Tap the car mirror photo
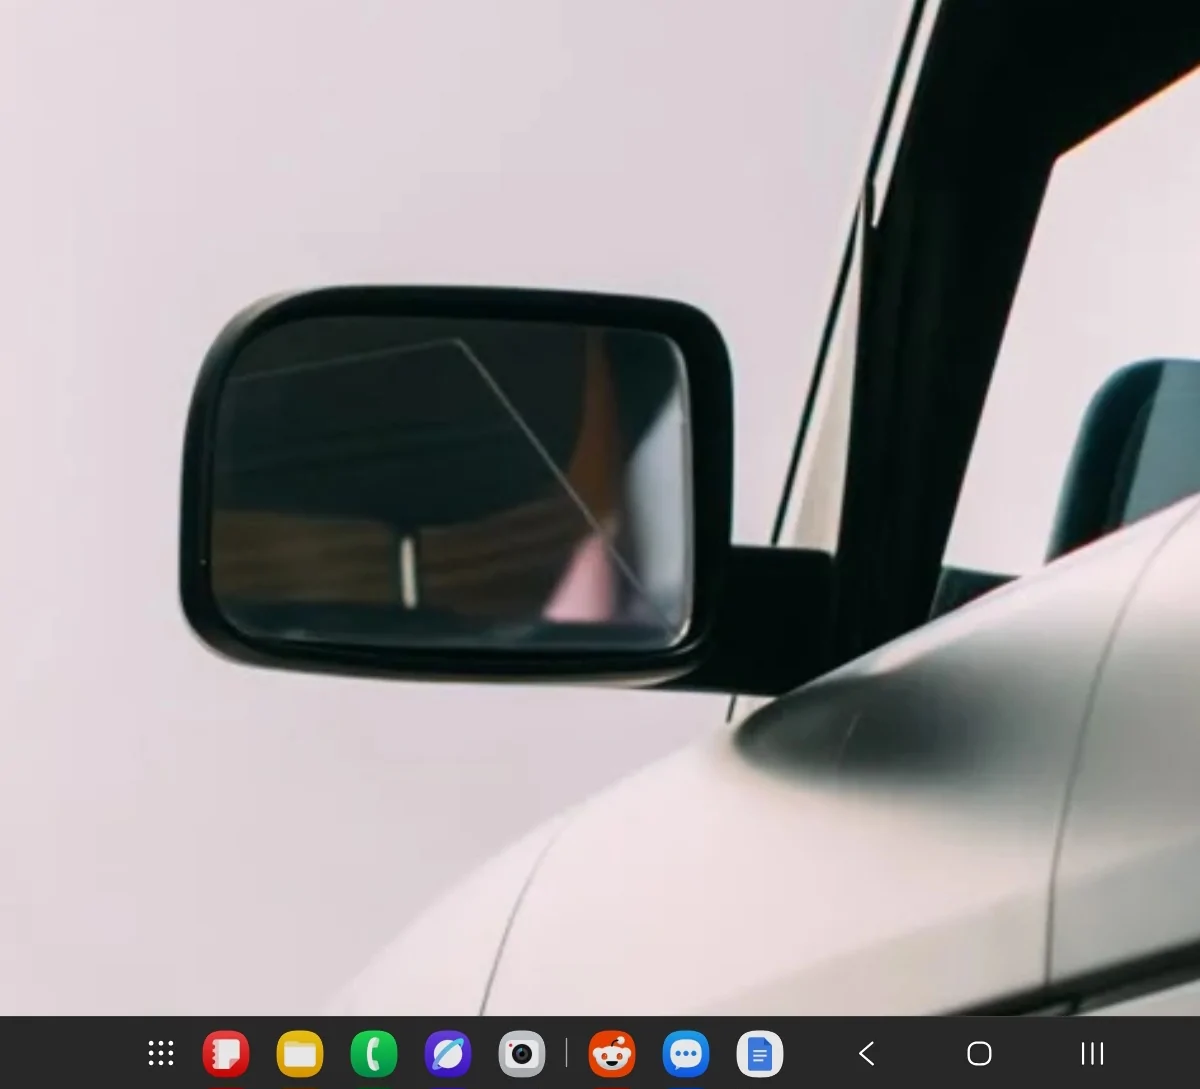This screenshot has width=1200, height=1089. click(x=600, y=508)
